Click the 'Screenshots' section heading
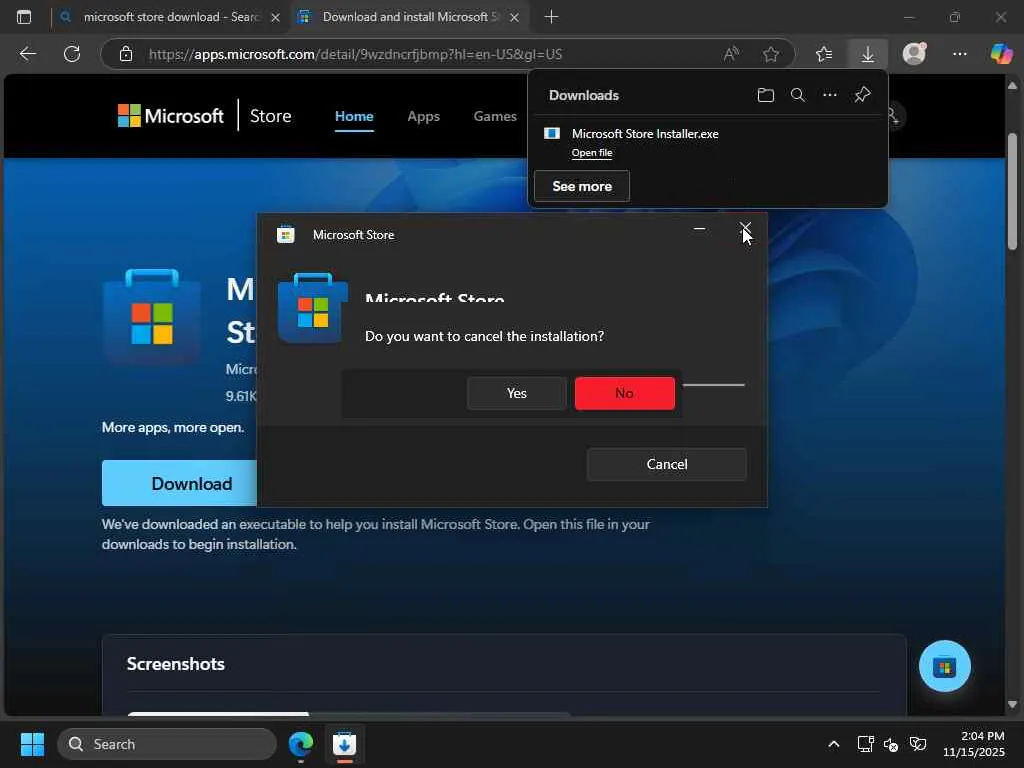The width and height of the screenshot is (1024, 768). (176, 664)
